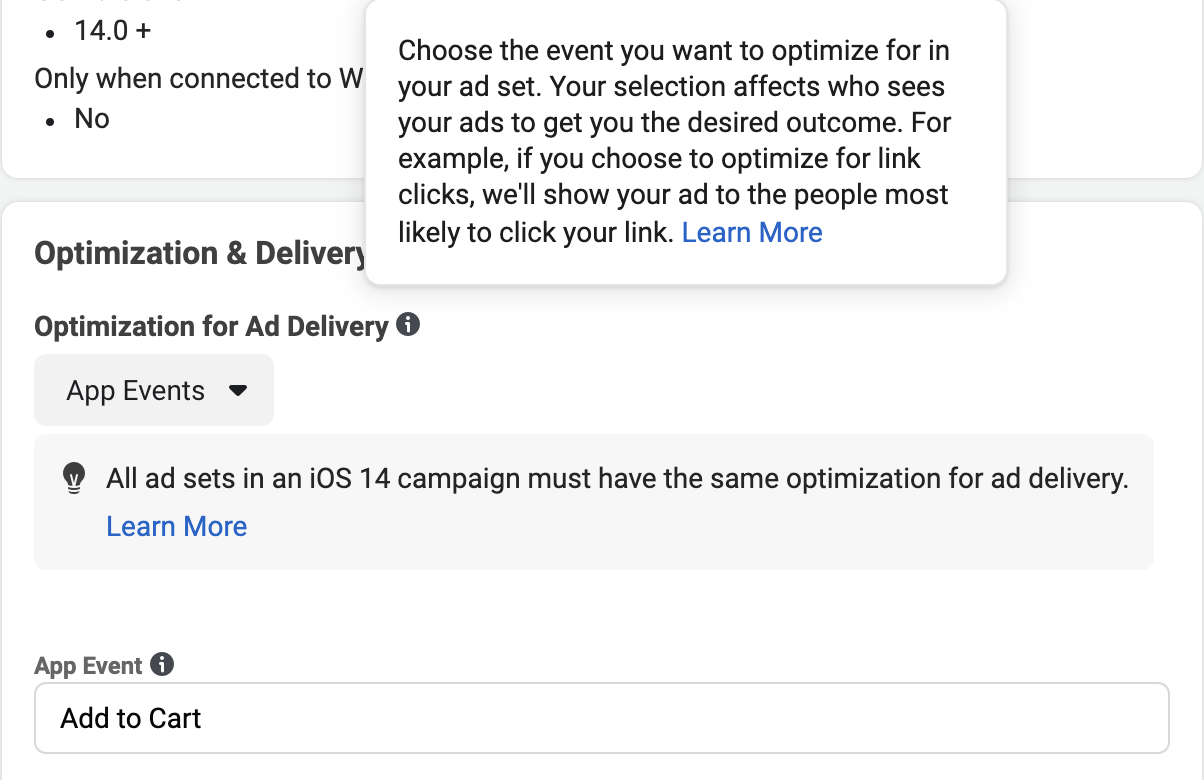1204x780 pixels.
Task: Click info icon beside Optimization for Ad Delivery
Action: [x=408, y=325]
